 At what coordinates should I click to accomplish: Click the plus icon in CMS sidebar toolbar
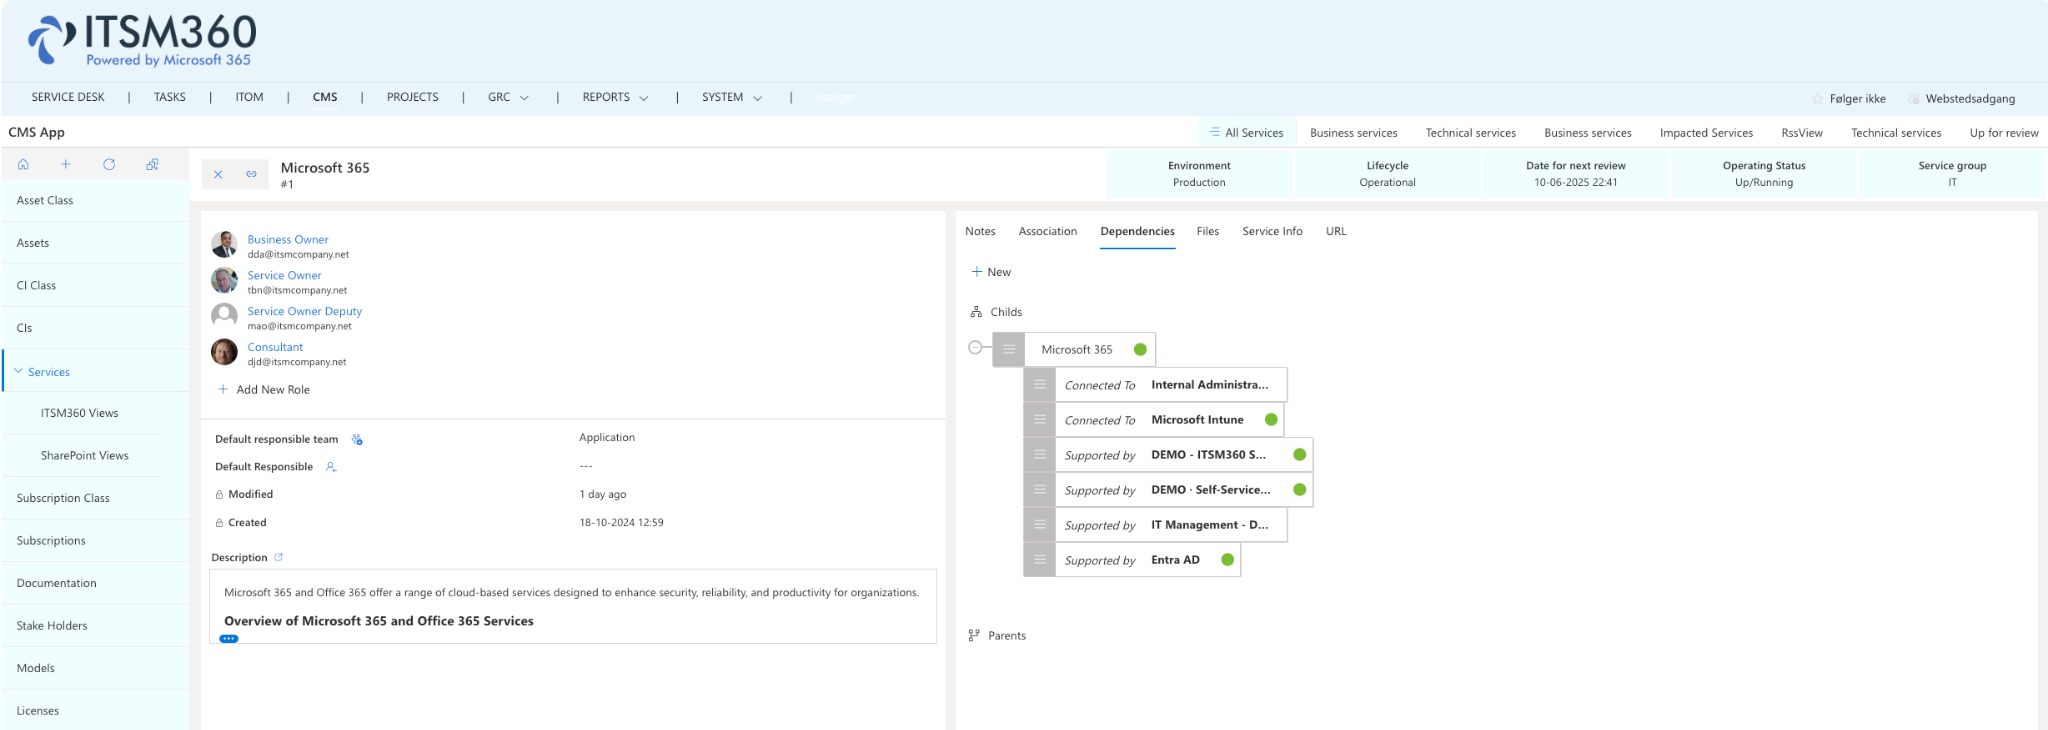tap(66, 164)
